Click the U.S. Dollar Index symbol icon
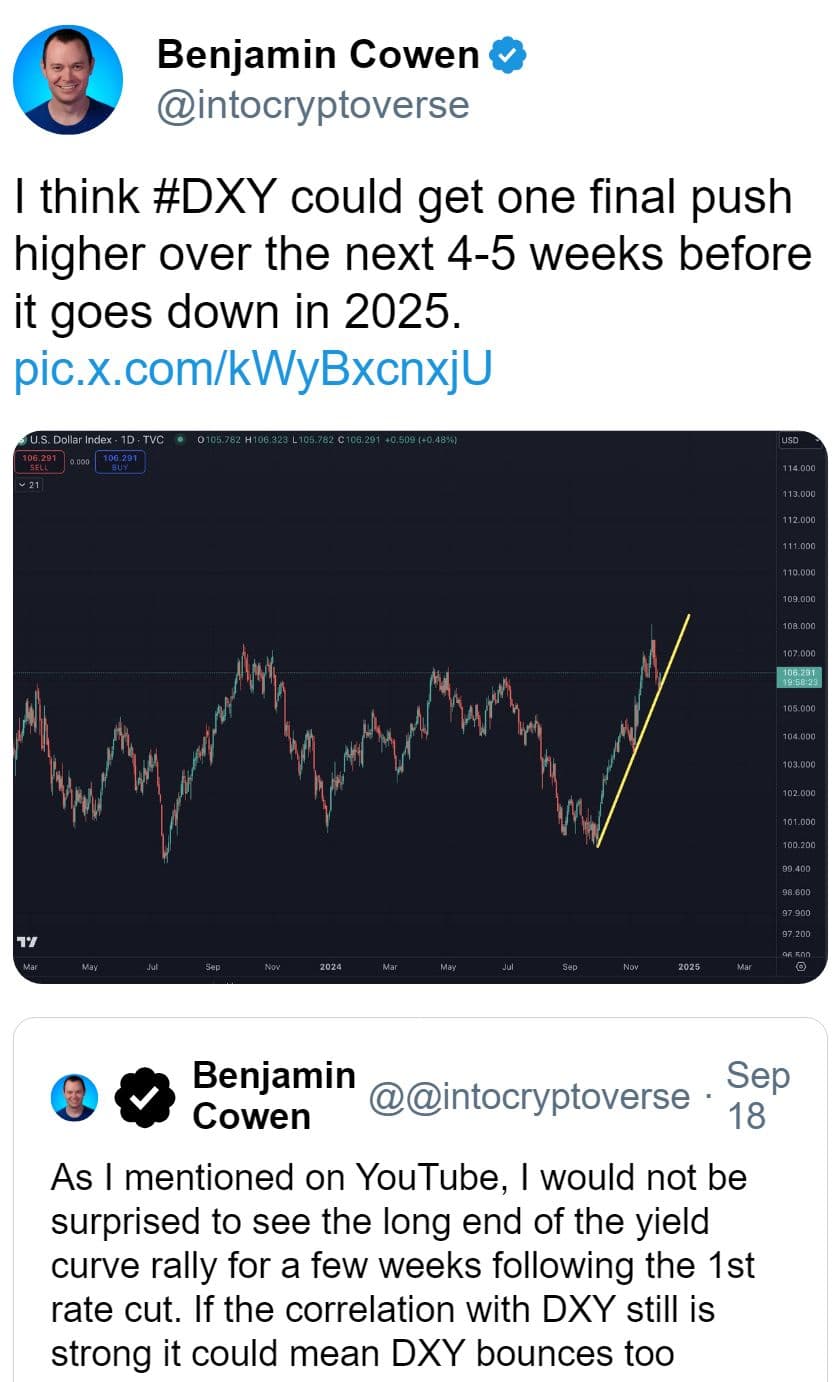The height and width of the screenshot is (1382, 839). point(22,439)
